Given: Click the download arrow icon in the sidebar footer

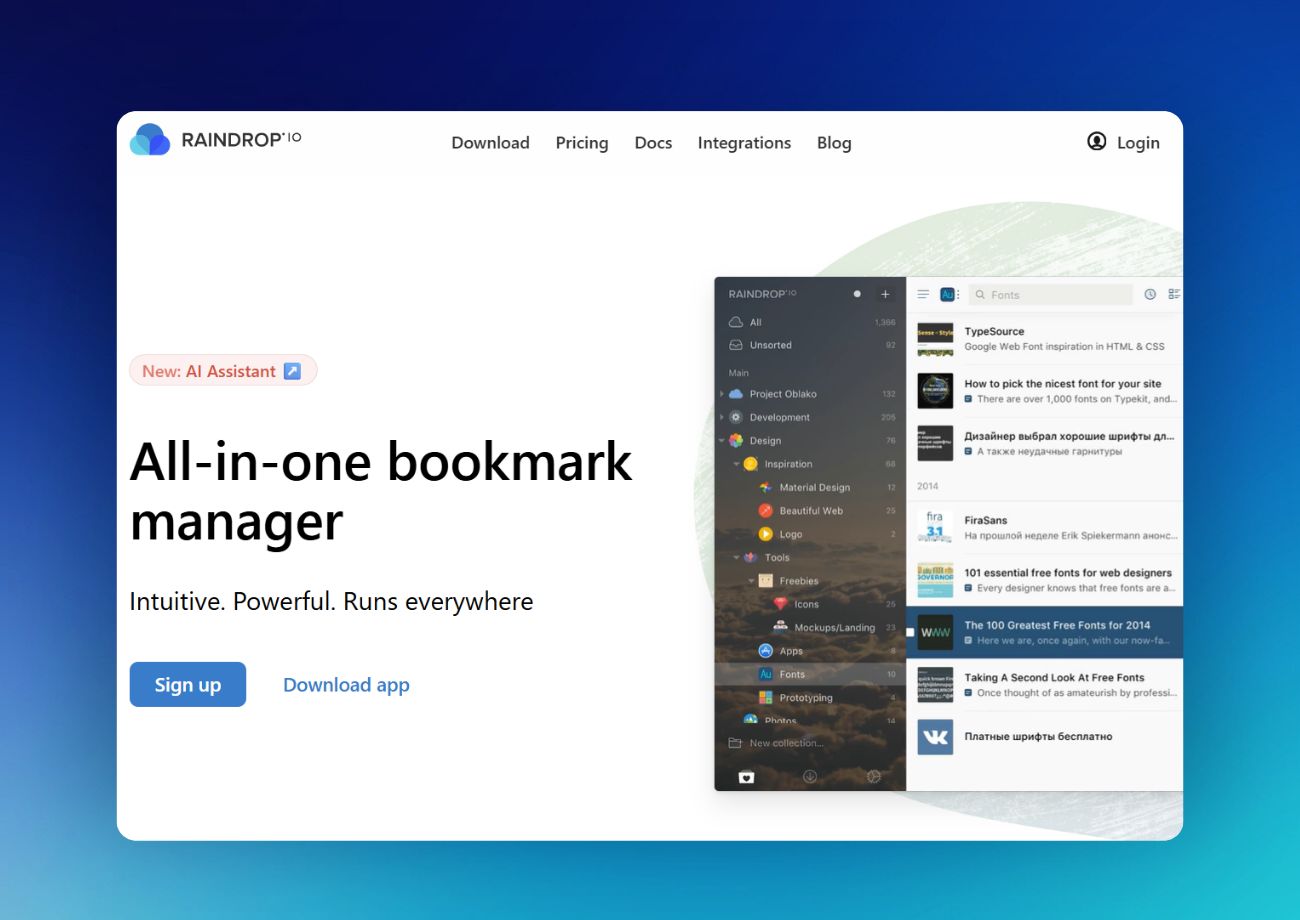Looking at the screenshot, I should [810, 777].
